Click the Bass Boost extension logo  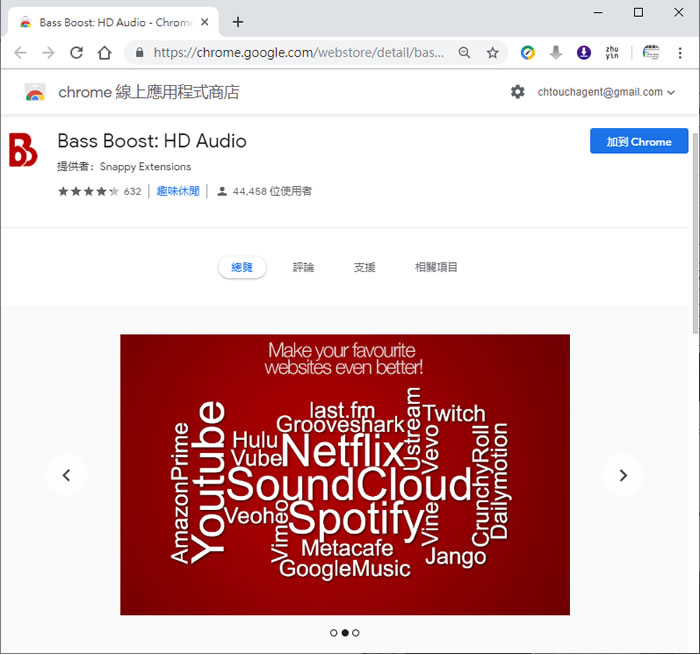coord(23,150)
